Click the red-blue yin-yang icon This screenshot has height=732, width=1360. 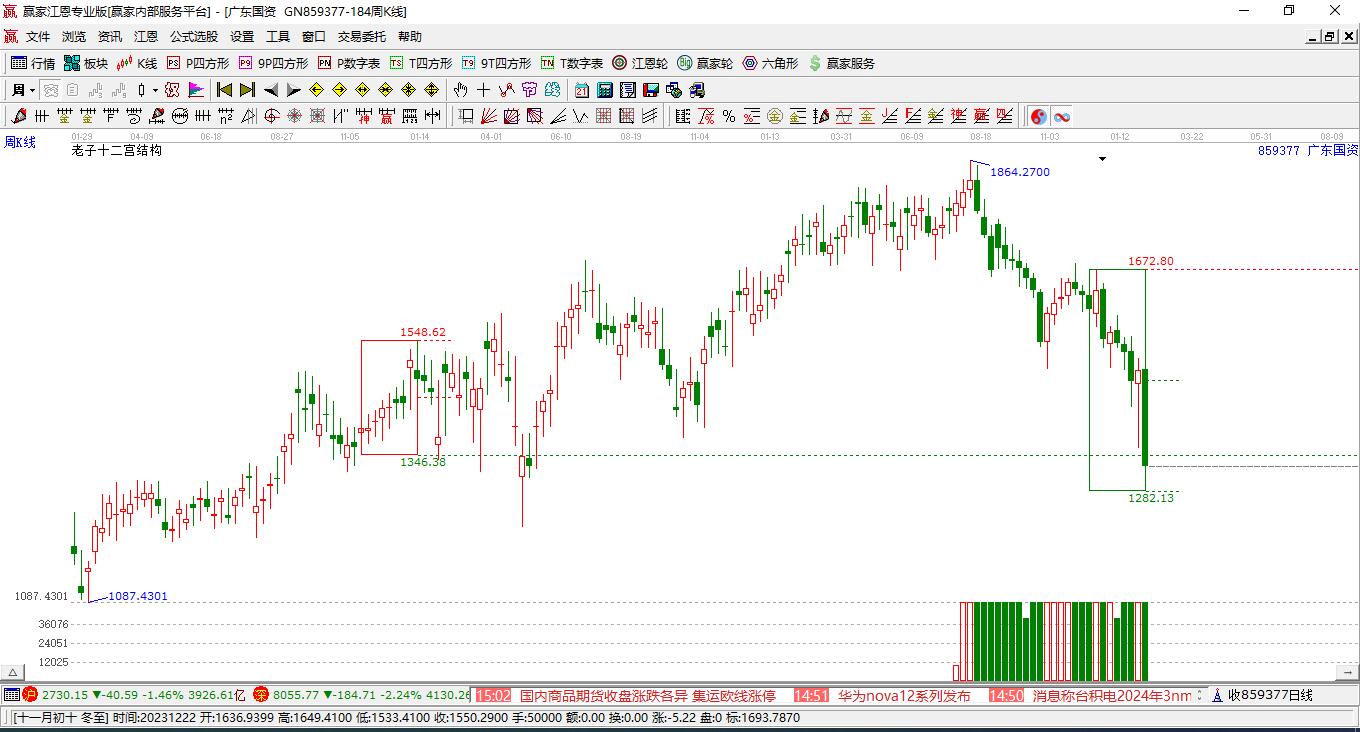[1038, 116]
